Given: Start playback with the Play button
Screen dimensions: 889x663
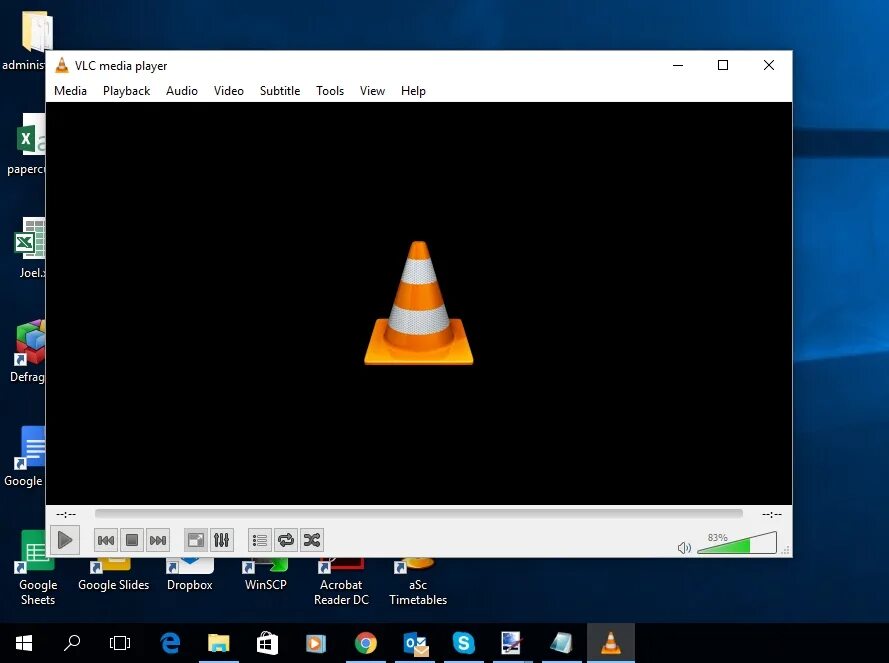Looking at the screenshot, I should pyautogui.click(x=65, y=540).
